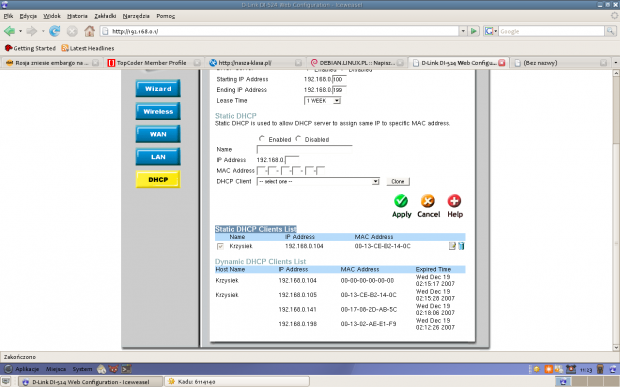
Task: Open the Widok menu
Action: point(52,16)
